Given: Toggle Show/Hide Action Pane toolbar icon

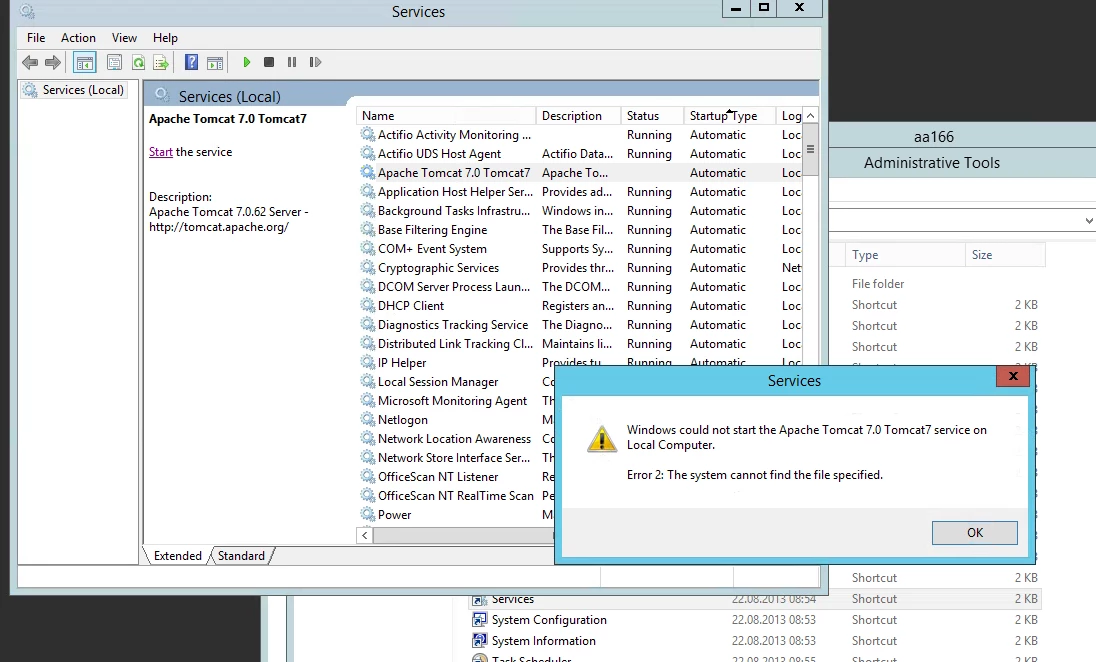Looking at the screenshot, I should [x=215, y=62].
